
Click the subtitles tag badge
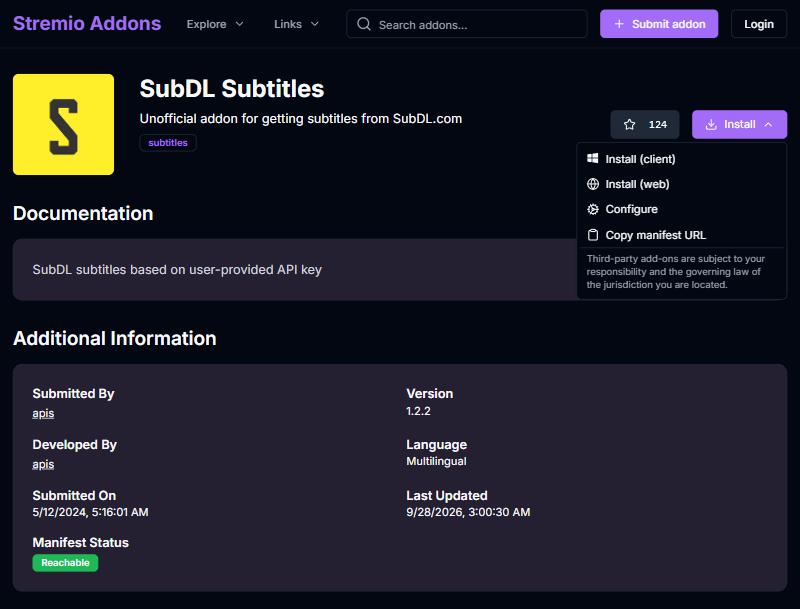(x=168, y=143)
